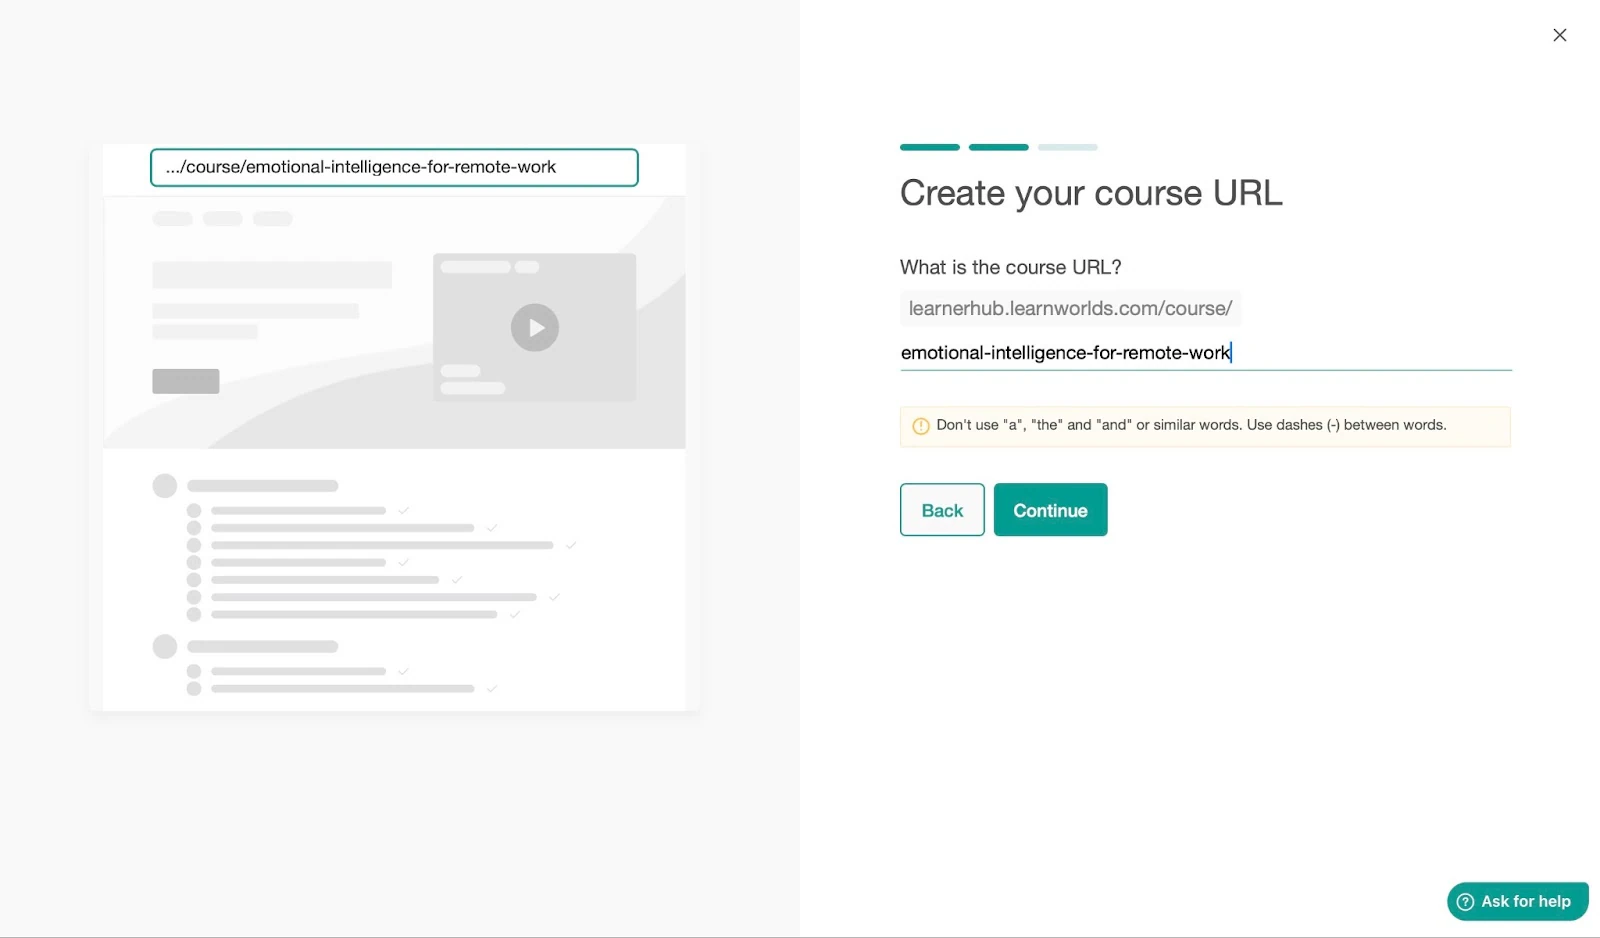The image size is (1600, 938).
Task: Click the video placeholder in preview
Action: pos(534,327)
